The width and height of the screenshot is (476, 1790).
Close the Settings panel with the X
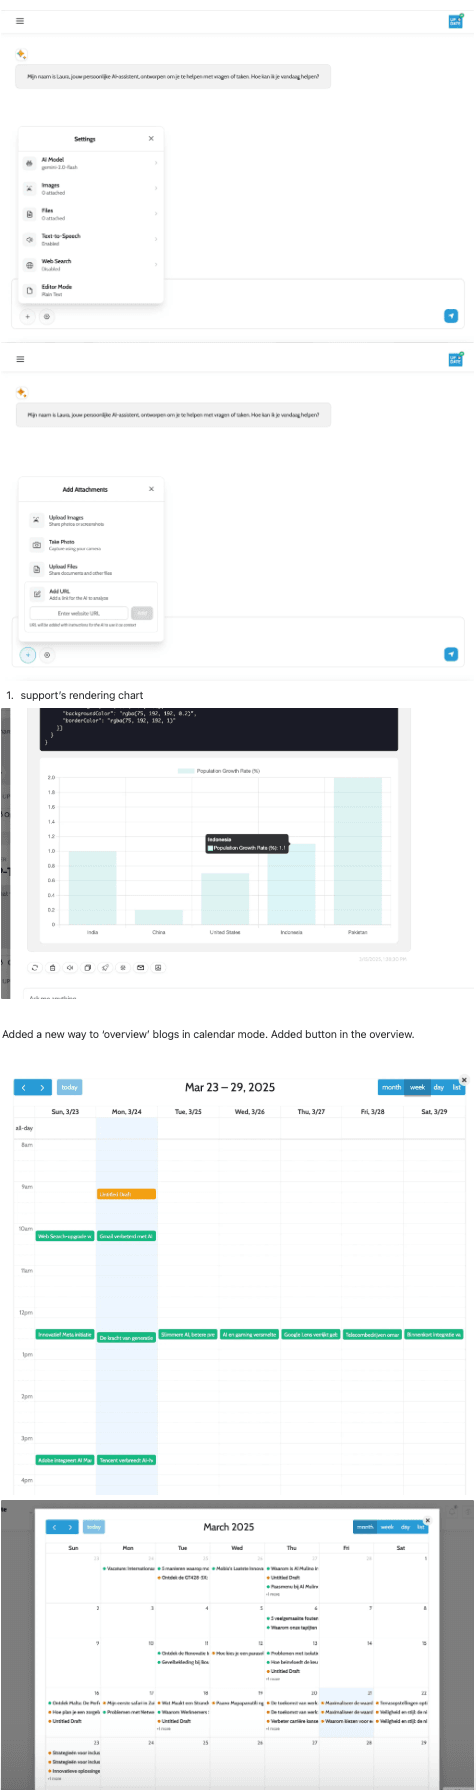click(x=151, y=139)
